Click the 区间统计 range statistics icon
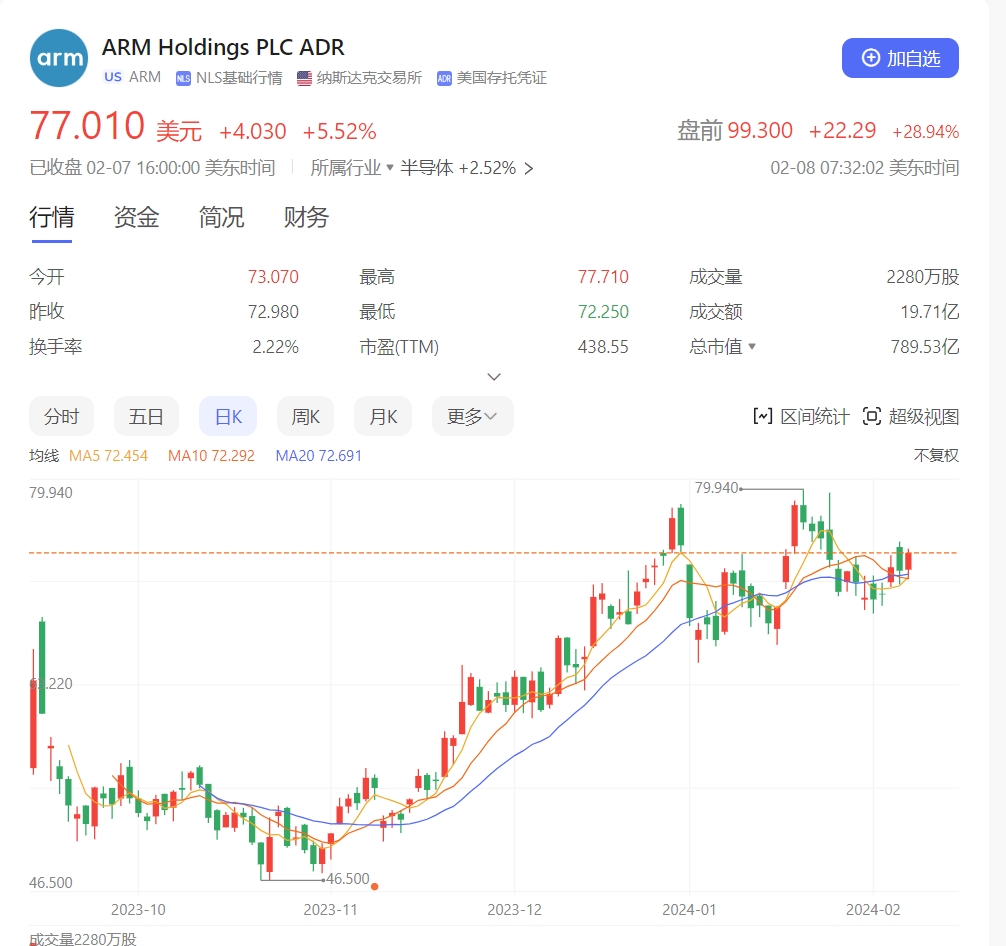The height and width of the screenshot is (946, 1006). click(763, 417)
